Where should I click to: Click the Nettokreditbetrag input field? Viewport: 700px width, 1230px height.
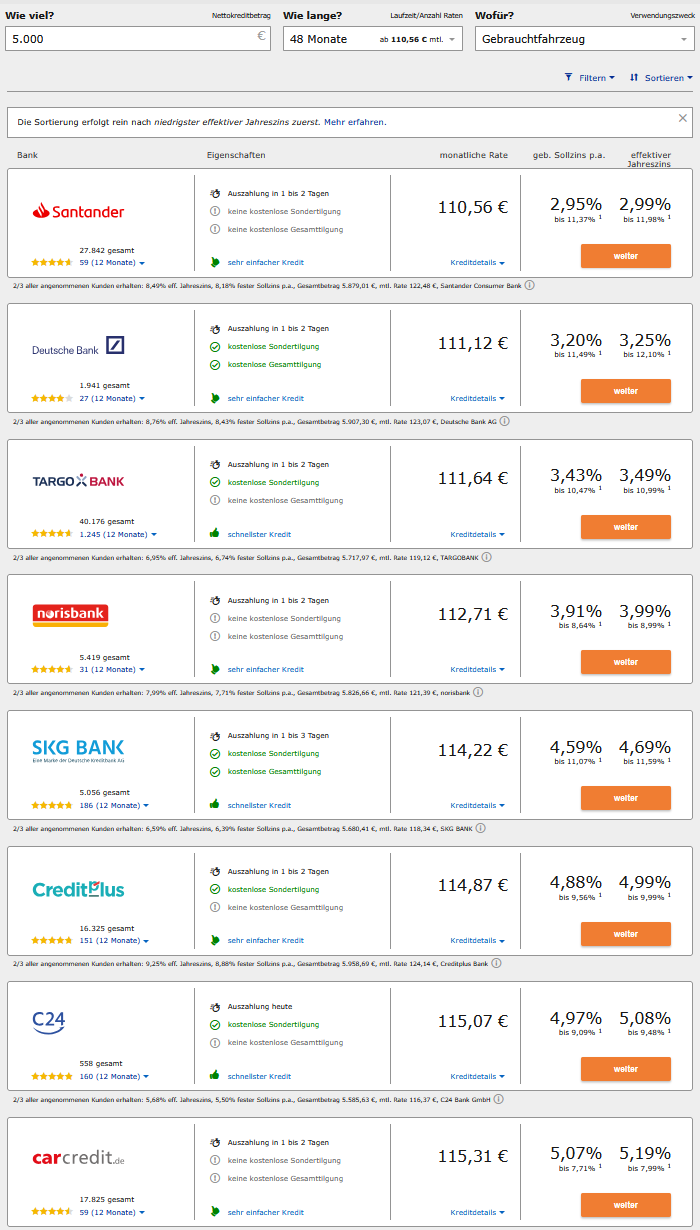tap(130, 39)
